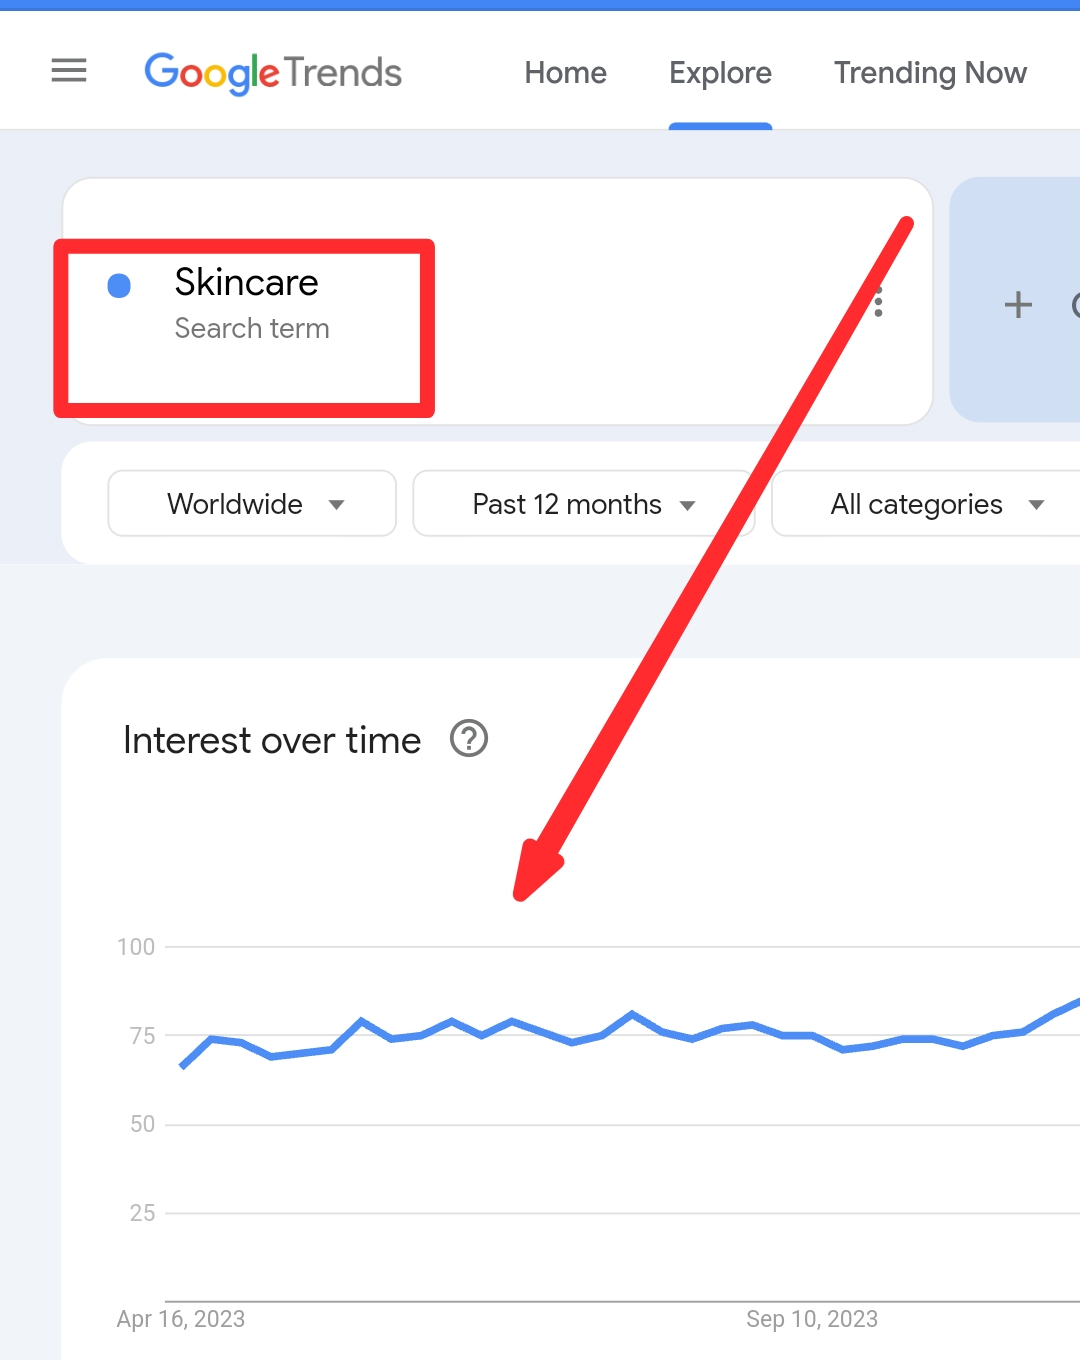
Task: Click the blue dot next to Skincare
Action: point(119,286)
